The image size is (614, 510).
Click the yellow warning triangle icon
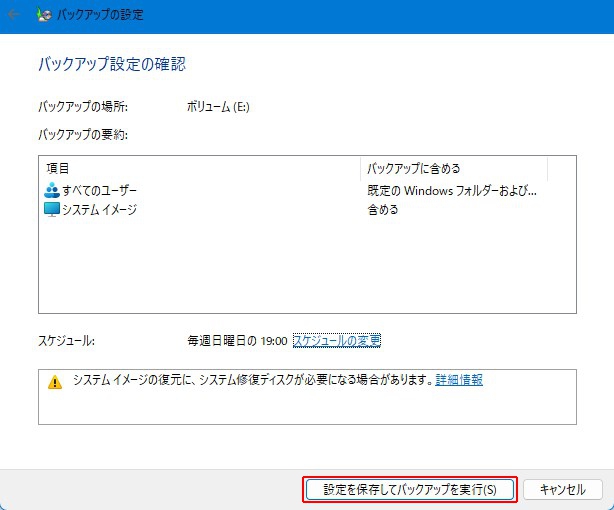coord(55,382)
